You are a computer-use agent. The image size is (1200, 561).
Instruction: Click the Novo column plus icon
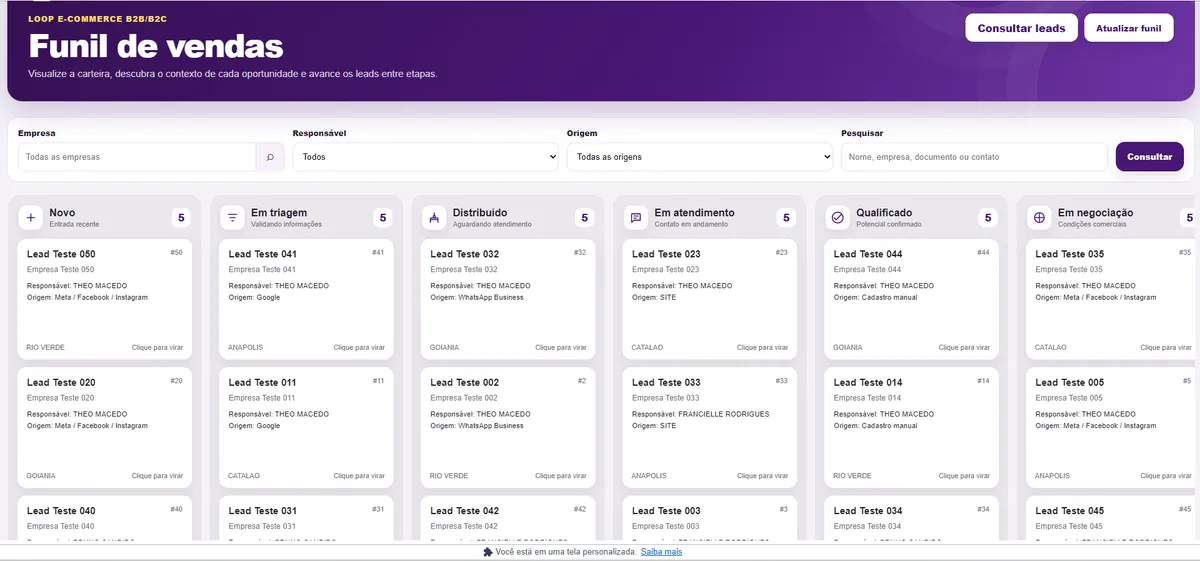[31, 217]
